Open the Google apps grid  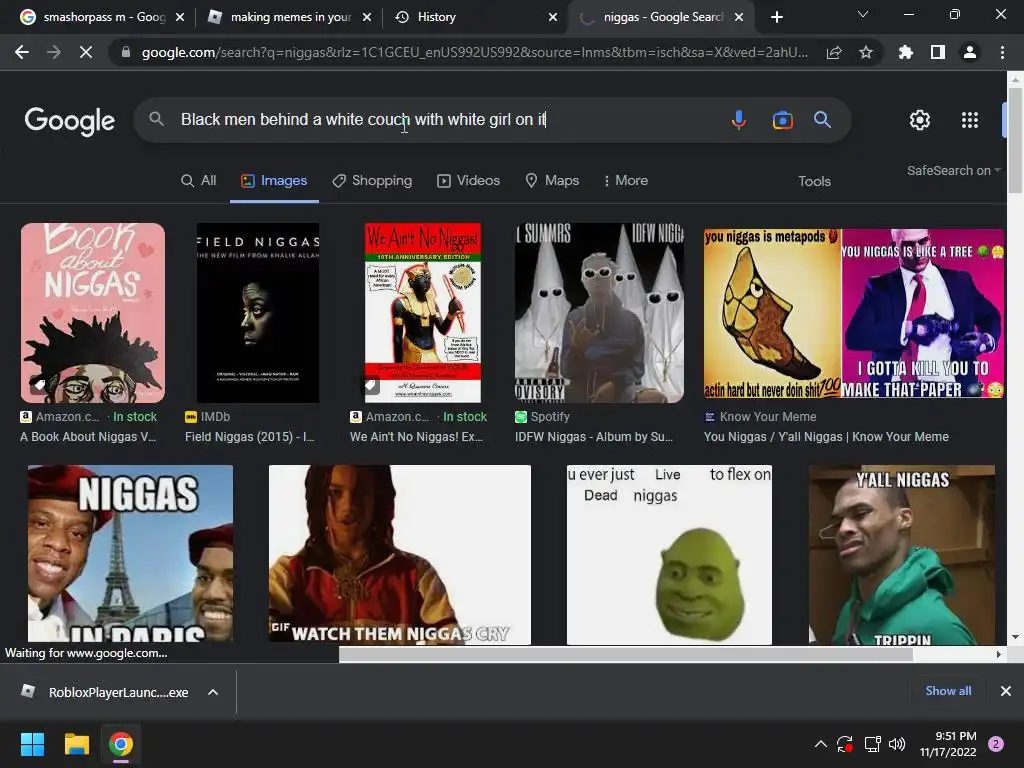click(970, 120)
